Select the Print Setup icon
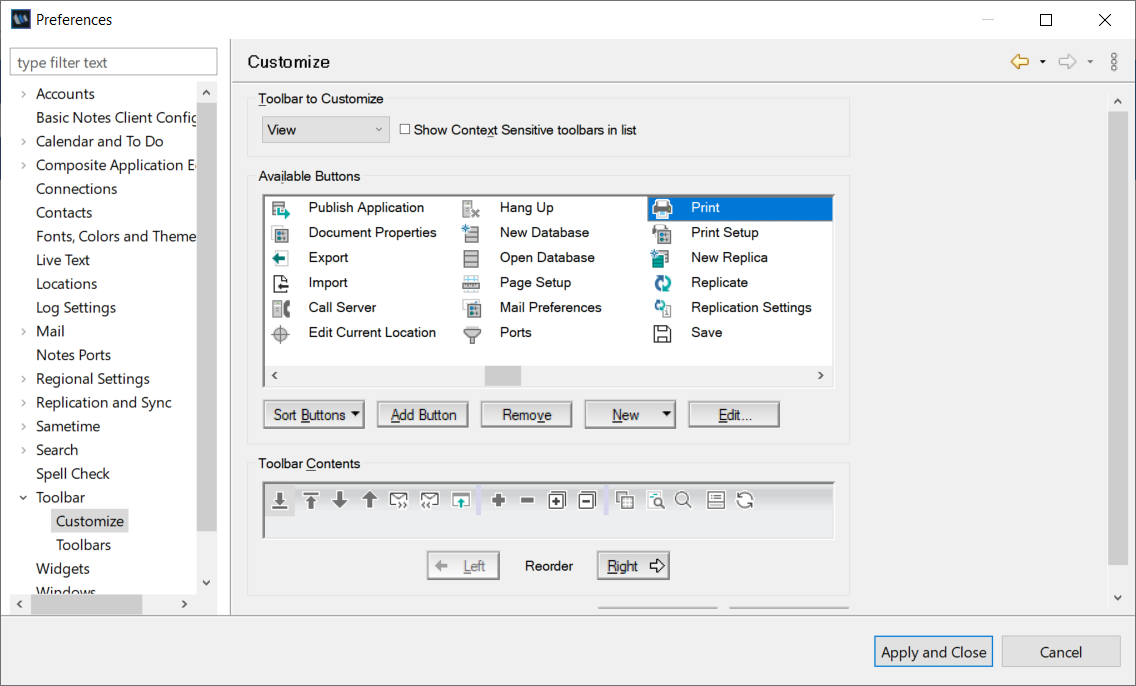 tap(662, 233)
